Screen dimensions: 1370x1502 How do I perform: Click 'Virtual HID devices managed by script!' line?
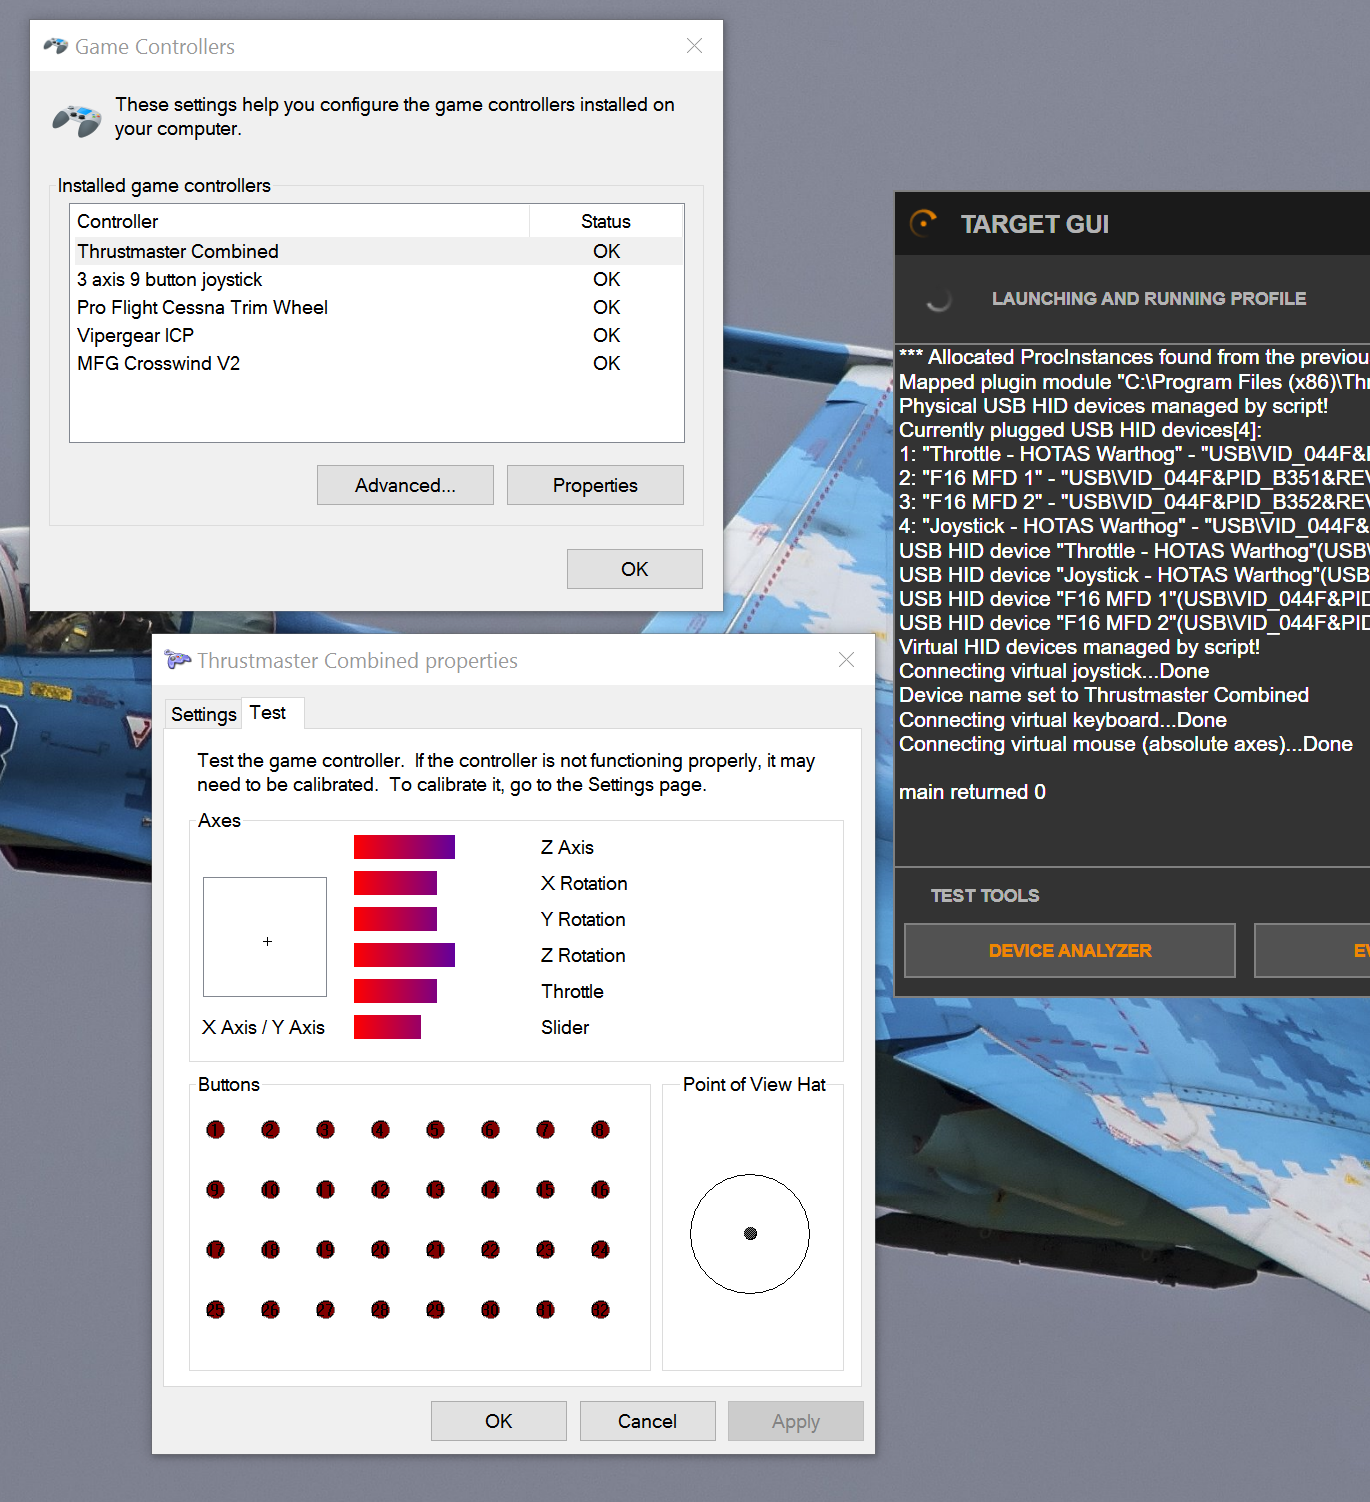[x=1079, y=647]
